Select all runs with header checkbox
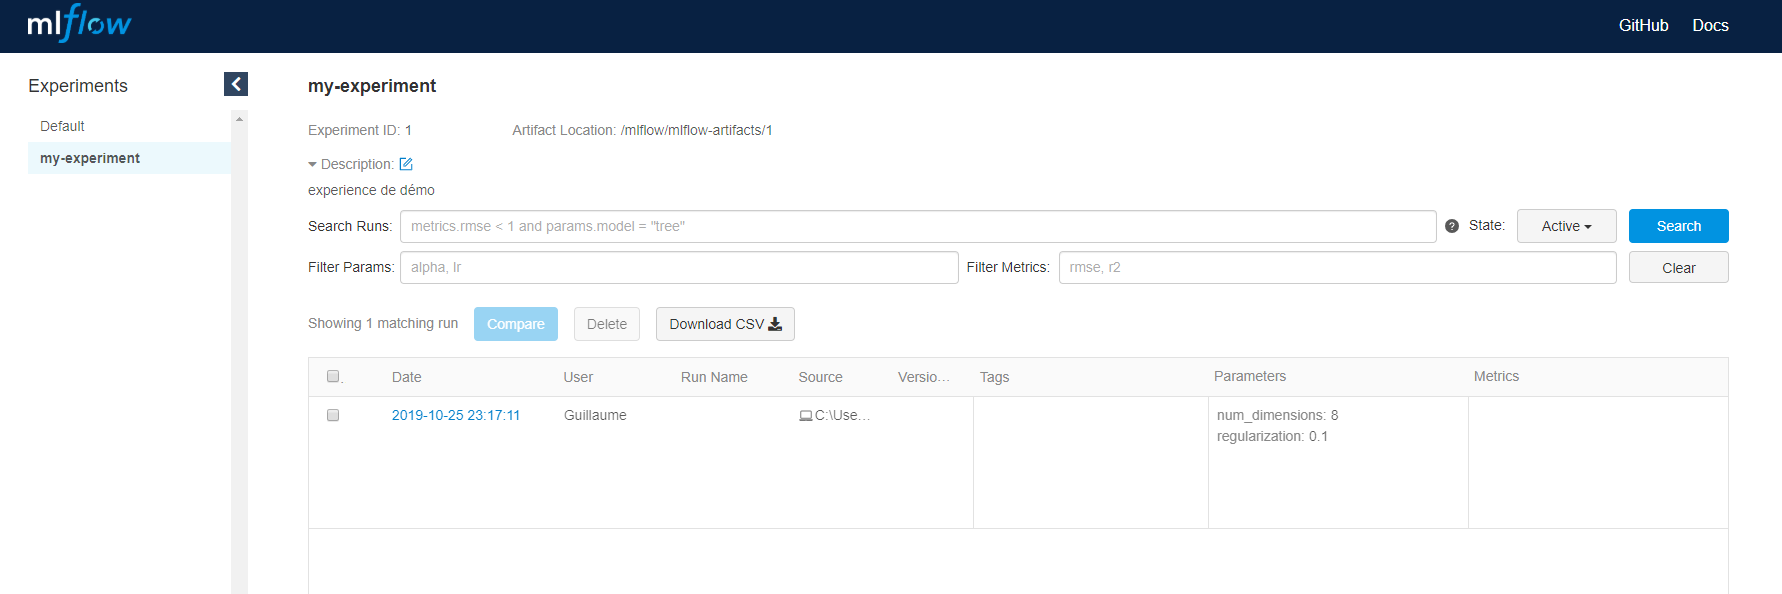 pyautogui.click(x=333, y=377)
